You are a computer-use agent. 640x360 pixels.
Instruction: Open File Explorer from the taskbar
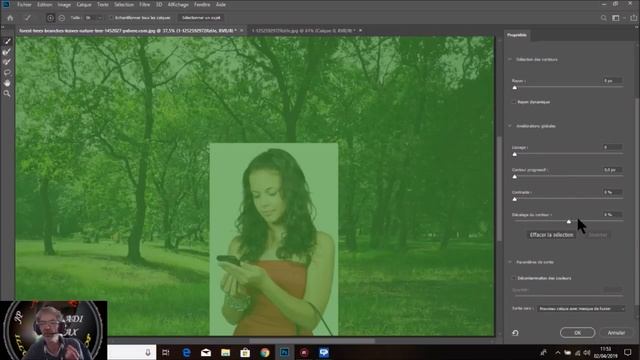coord(226,353)
